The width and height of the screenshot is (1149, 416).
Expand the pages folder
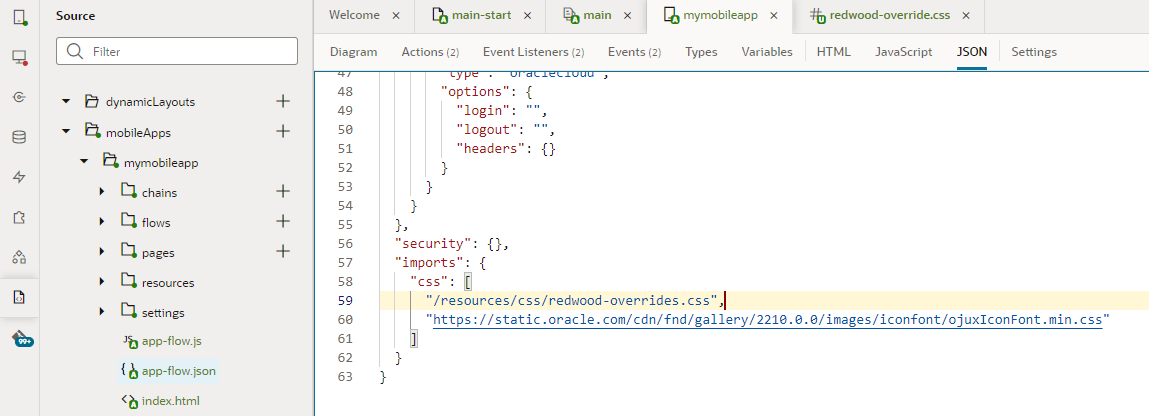tap(102, 252)
